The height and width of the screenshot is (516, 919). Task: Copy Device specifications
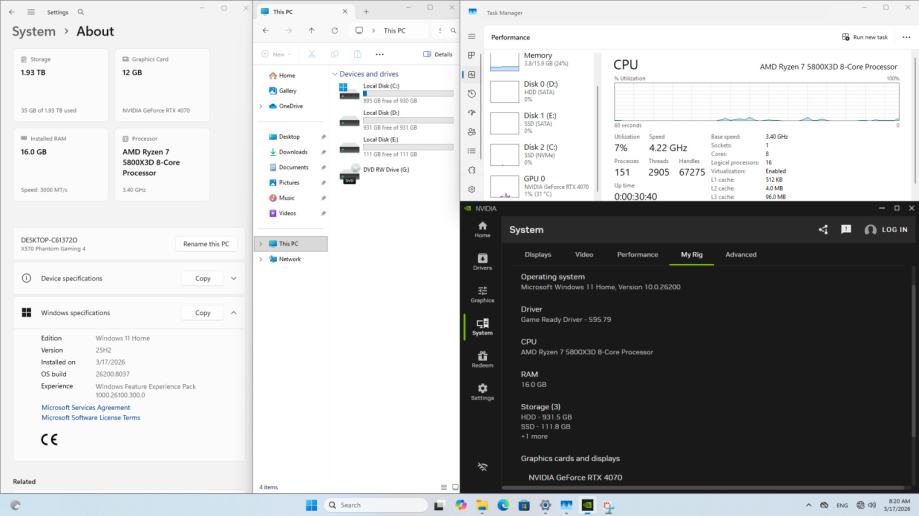(x=203, y=279)
